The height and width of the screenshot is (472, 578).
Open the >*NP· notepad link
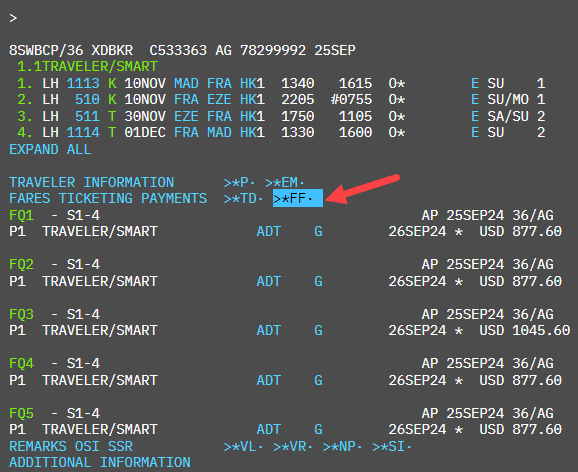pyautogui.click(x=342, y=447)
